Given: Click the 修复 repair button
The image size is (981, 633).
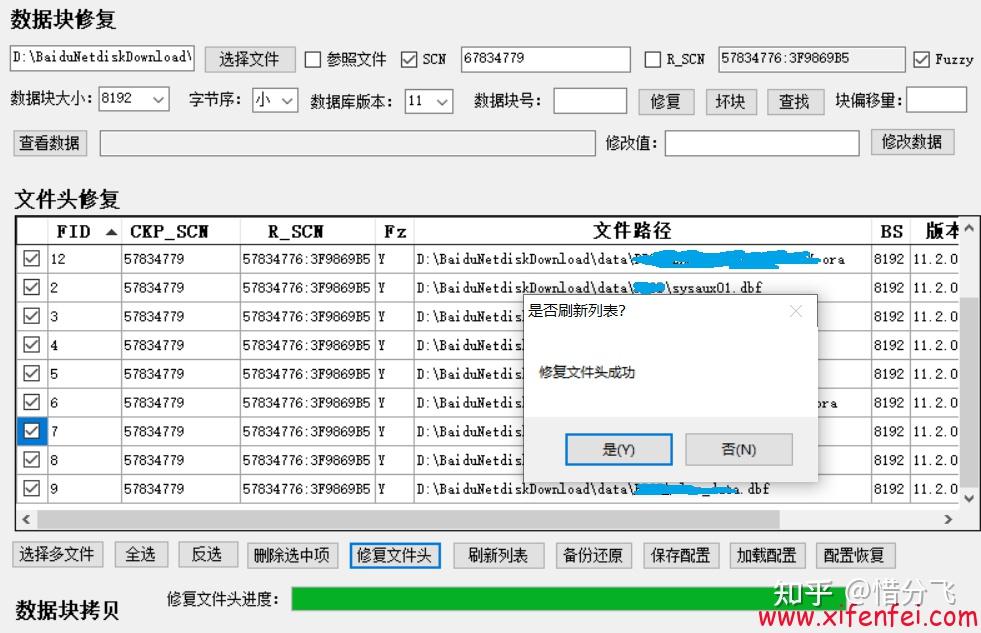Looking at the screenshot, I should 665,100.
